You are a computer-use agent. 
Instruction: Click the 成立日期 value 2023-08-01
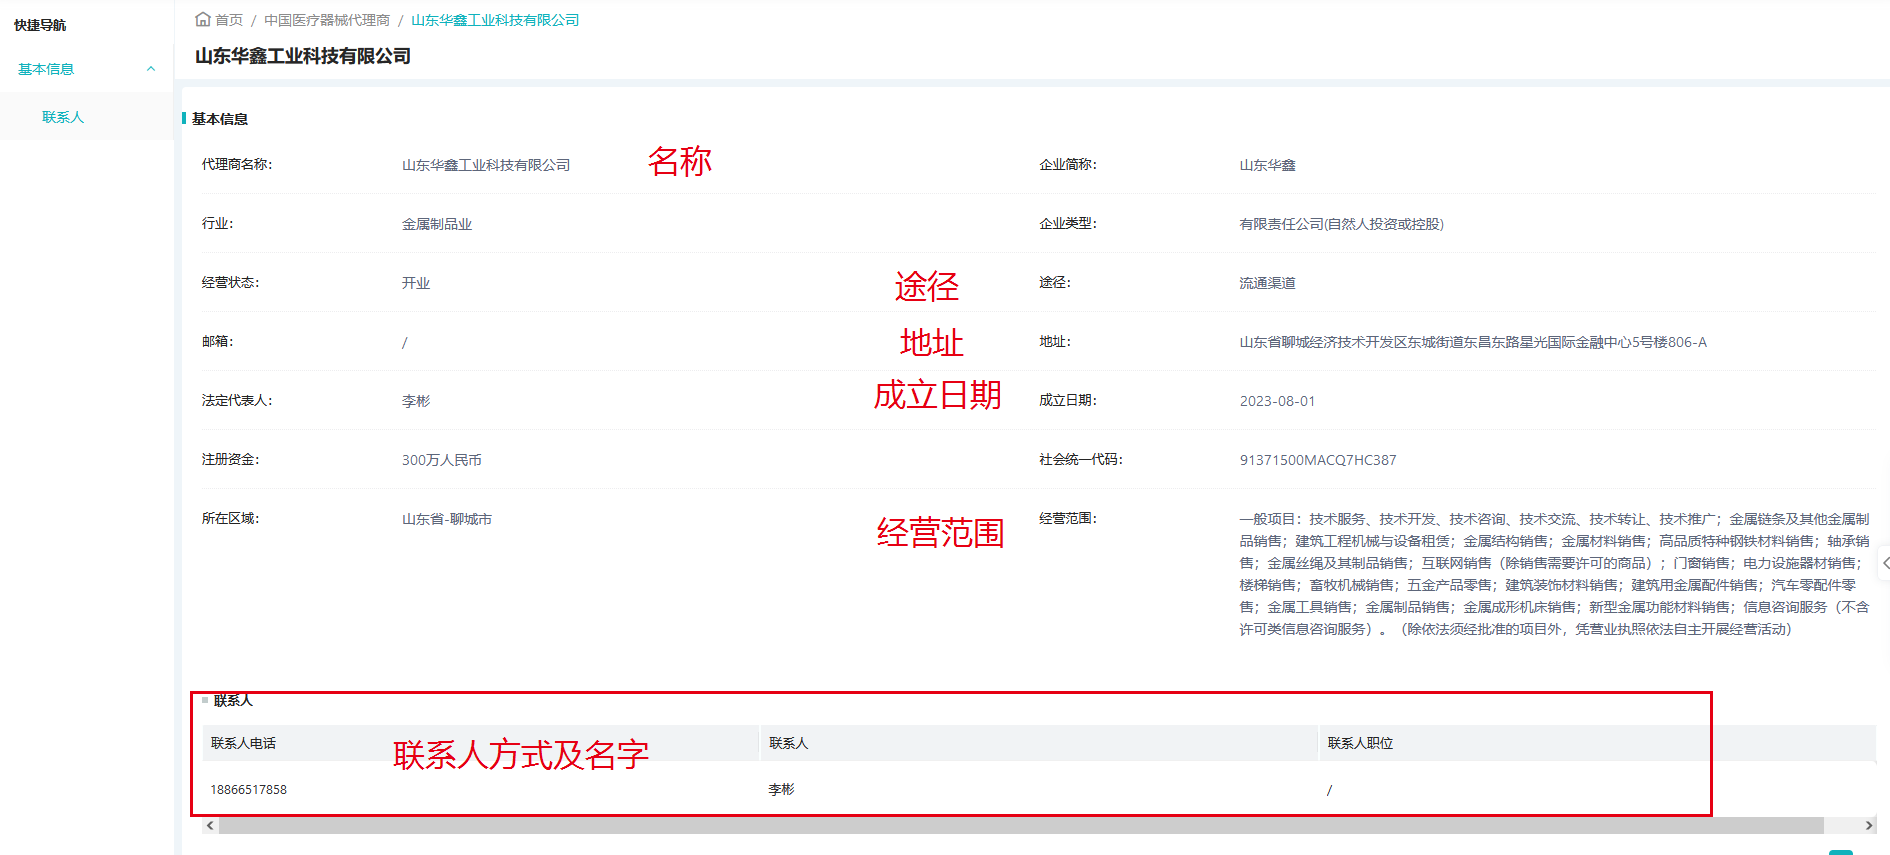tap(1277, 401)
